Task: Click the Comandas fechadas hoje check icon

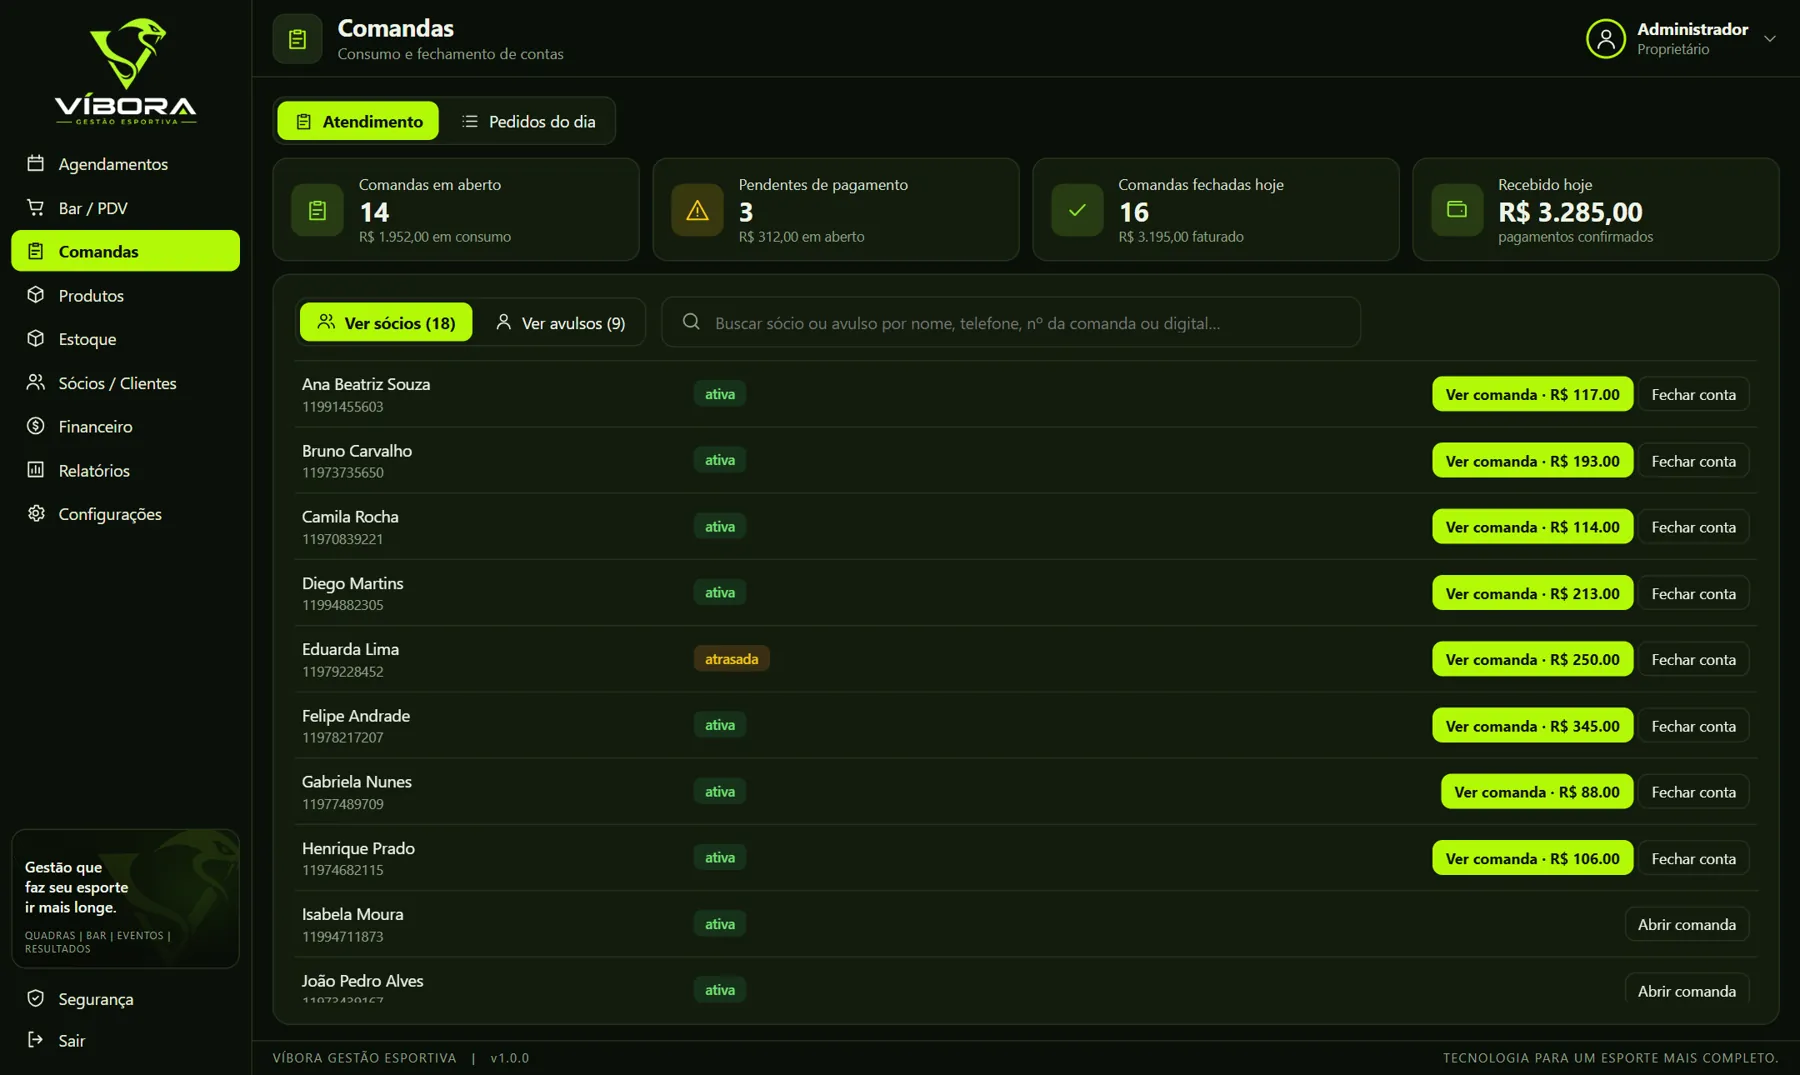Action: [x=1077, y=210]
